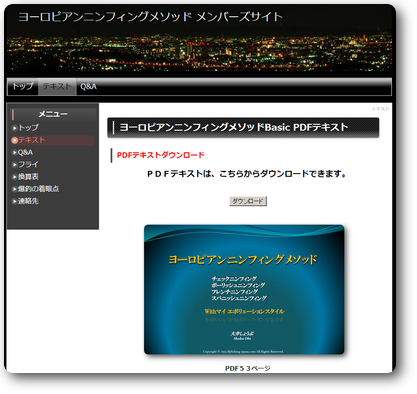Click the arrow bullet beside sidebar 連絡先
This screenshot has width=417, height=394.
(15, 201)
